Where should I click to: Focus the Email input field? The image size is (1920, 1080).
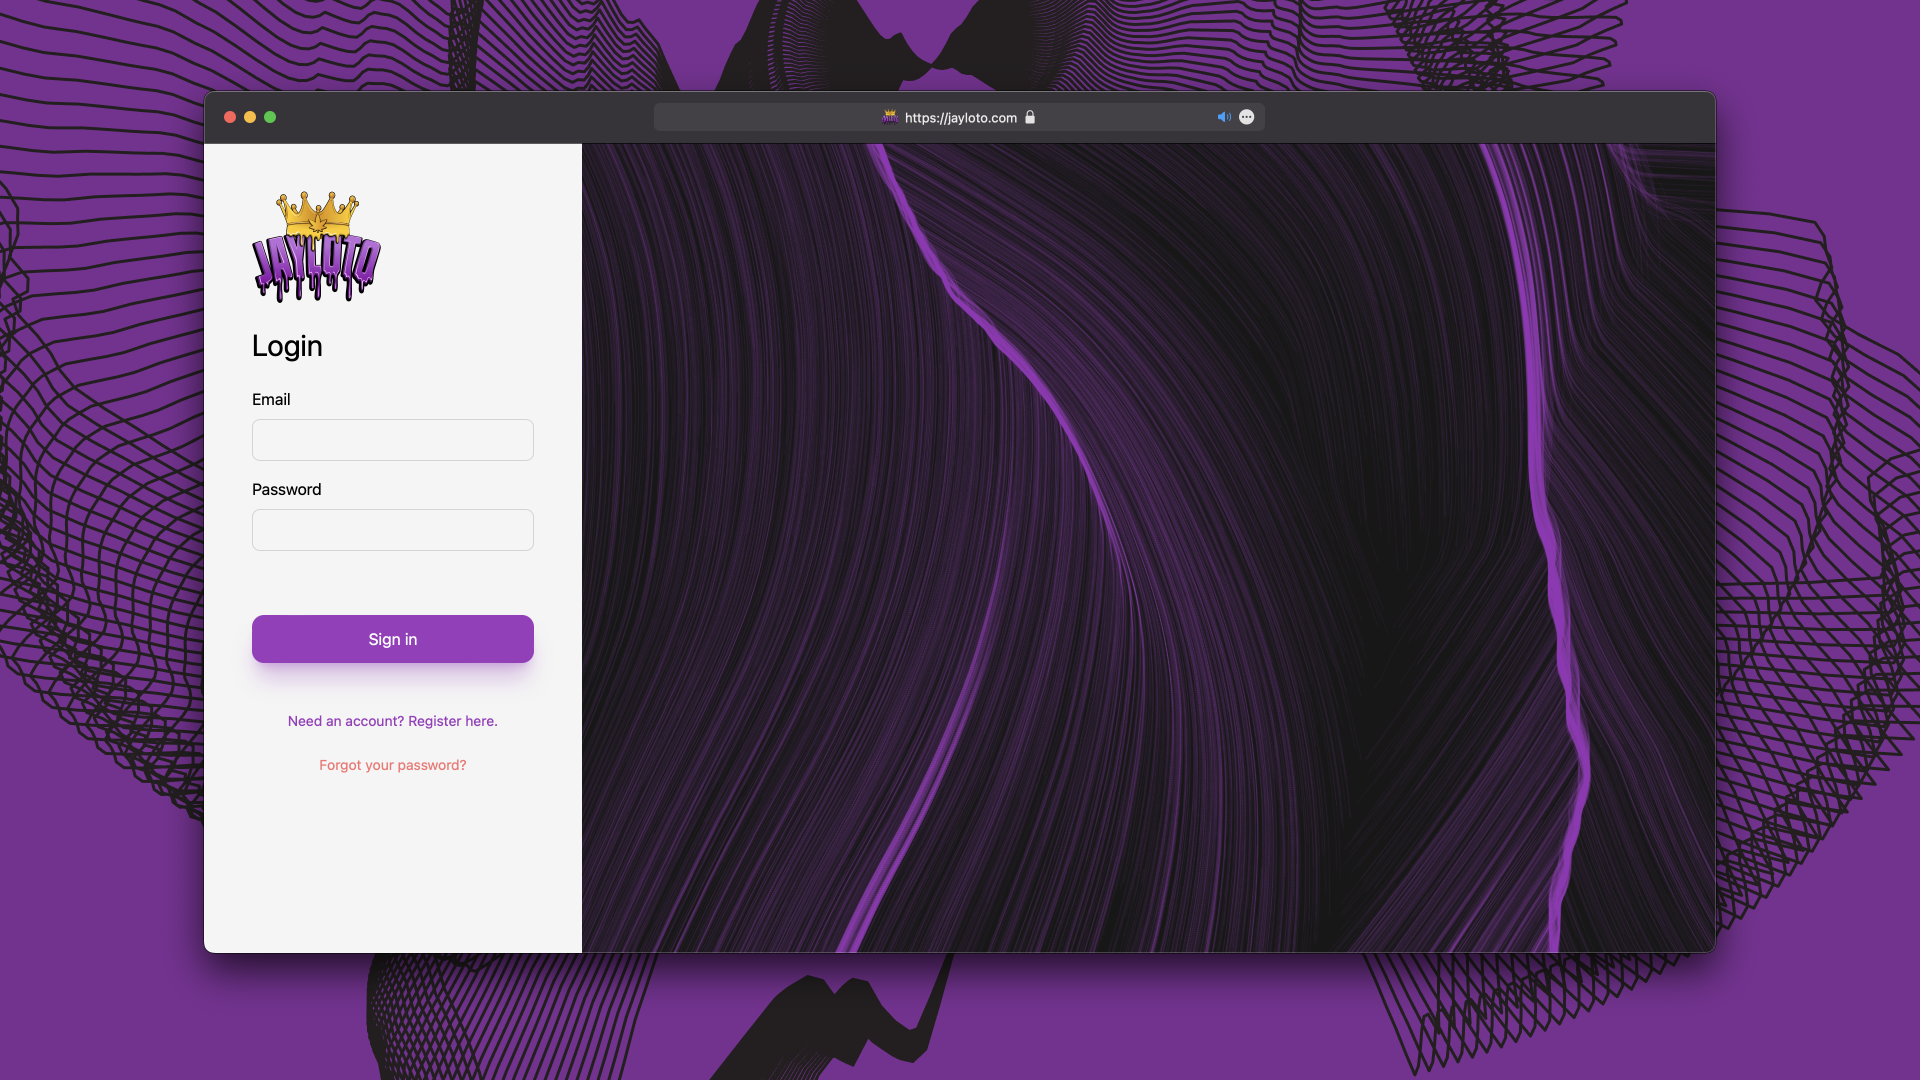click(393, 440)
